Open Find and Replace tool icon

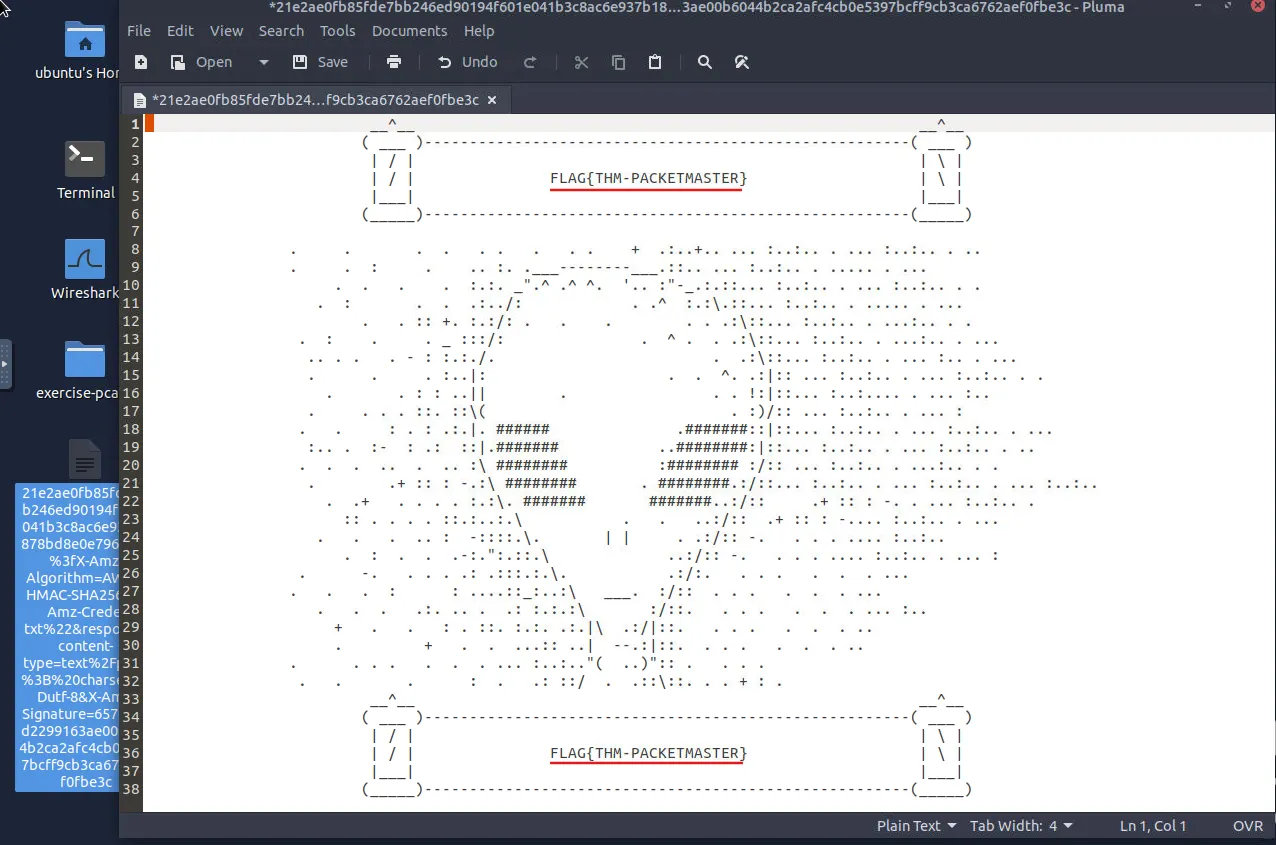point(742,62)
